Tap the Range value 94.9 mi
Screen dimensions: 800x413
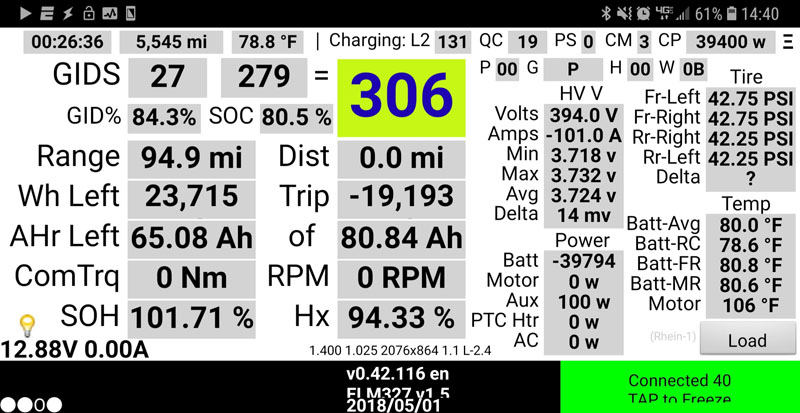click(x=187, y=157)
